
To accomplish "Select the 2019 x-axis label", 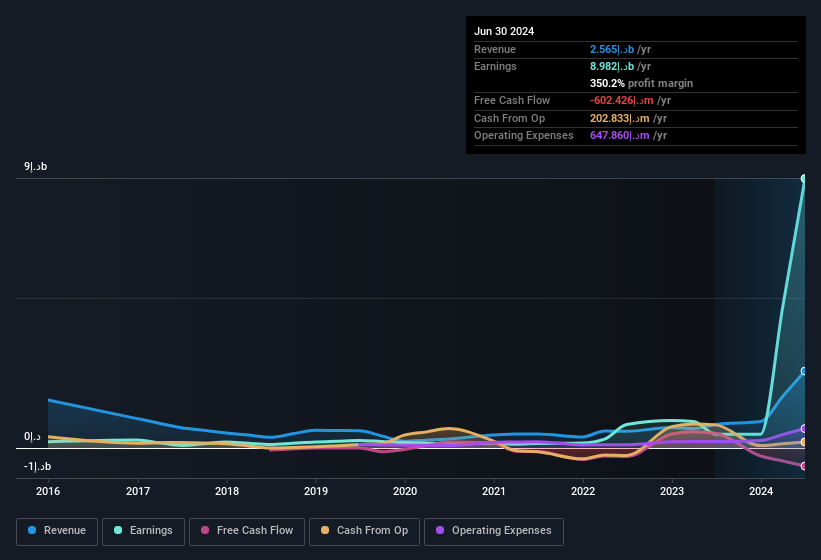I will coord(316,491).
